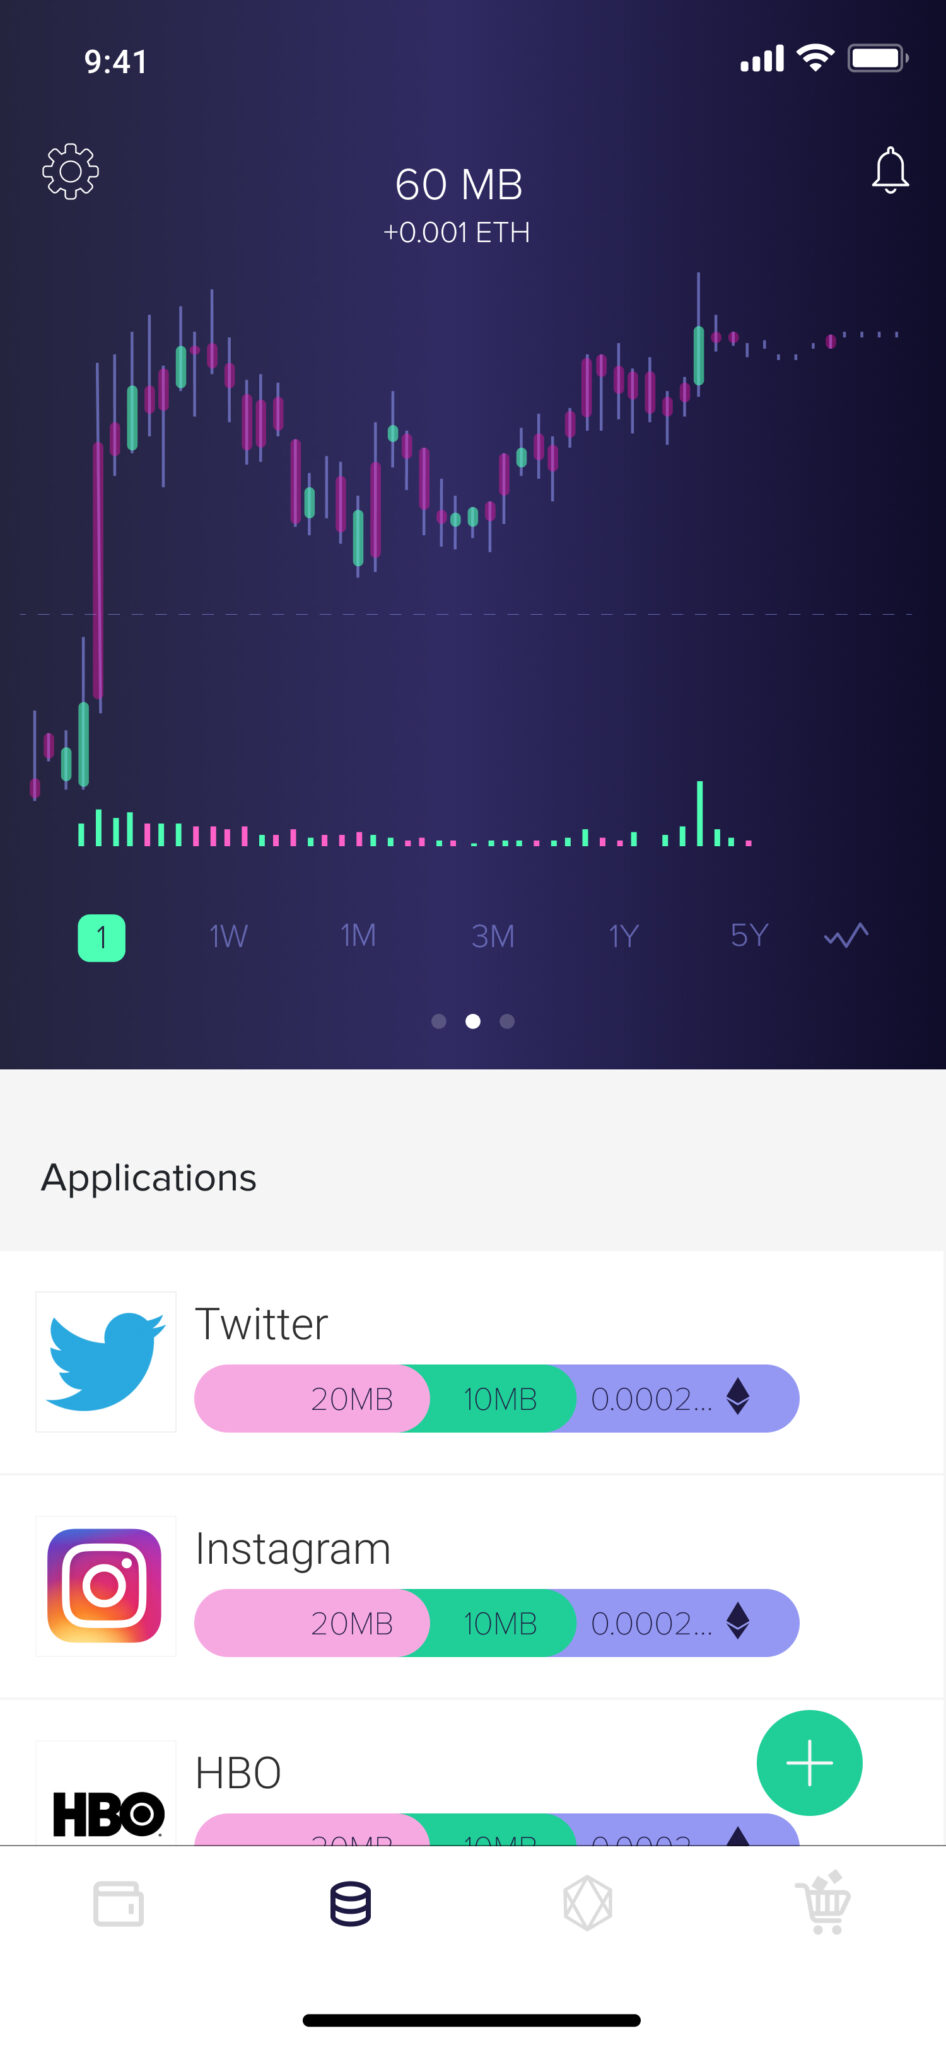946x2048 pixels.
Task: Open the polygon gem tab icon
Action: pos(587,1903)
